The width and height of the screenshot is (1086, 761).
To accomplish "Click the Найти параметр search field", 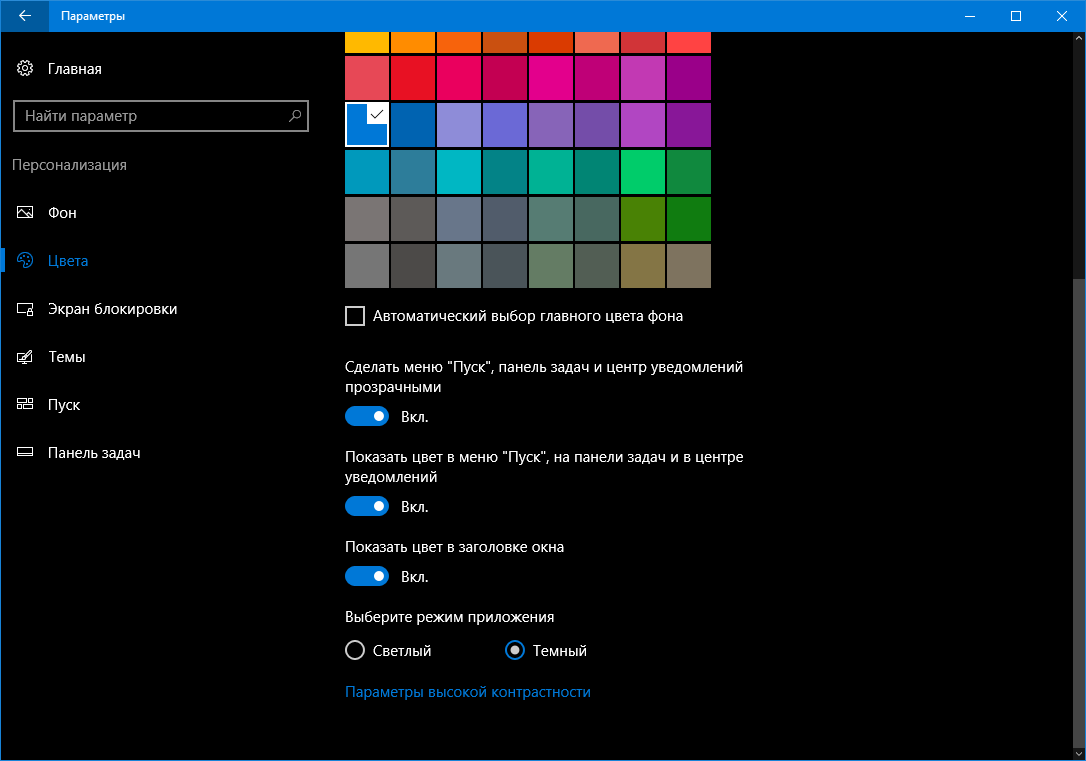I will (150, 116).
